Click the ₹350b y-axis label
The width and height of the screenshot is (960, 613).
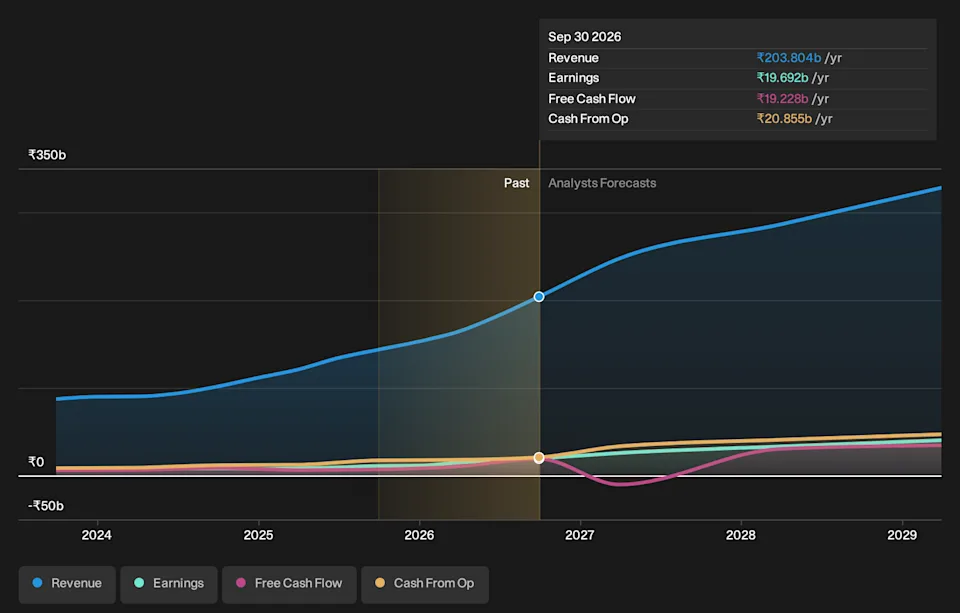tap(47, 155)
